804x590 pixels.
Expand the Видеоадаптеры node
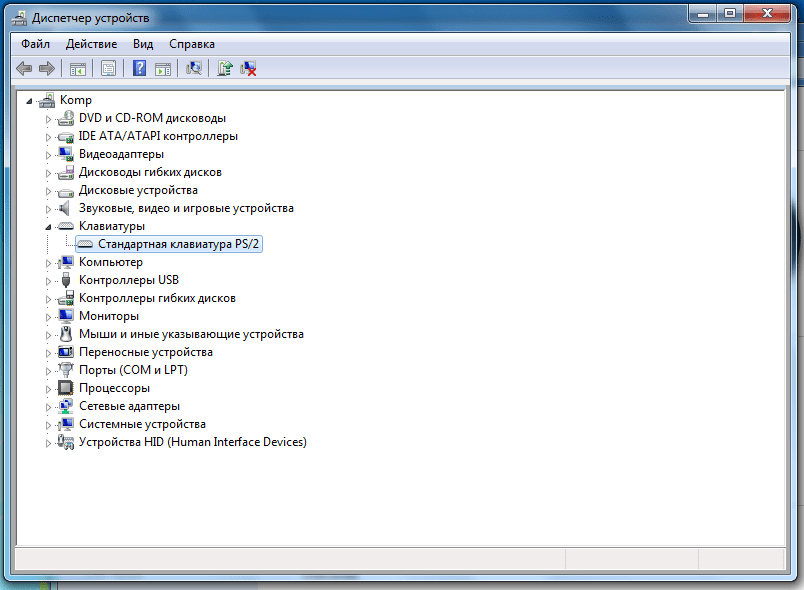(48, 155)
